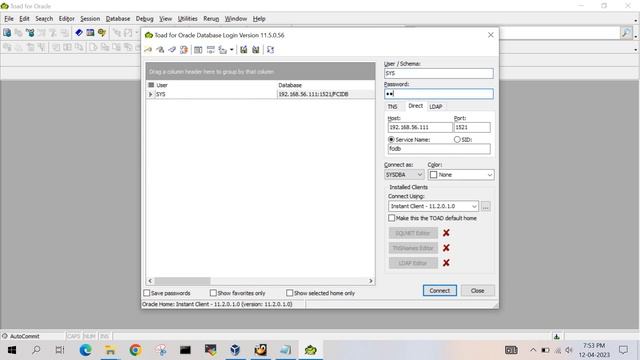Open the Database menu
The width and height of the screenshot is (640, 360).
(118, 19)
